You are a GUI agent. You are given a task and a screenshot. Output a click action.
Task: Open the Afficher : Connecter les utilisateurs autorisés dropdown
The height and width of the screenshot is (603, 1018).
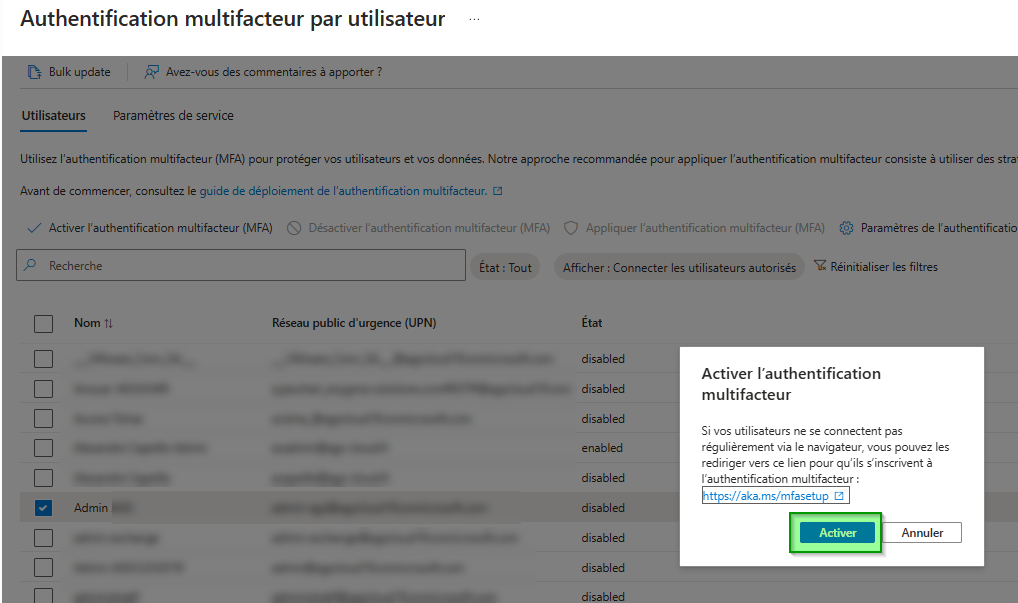pos(678,266)
